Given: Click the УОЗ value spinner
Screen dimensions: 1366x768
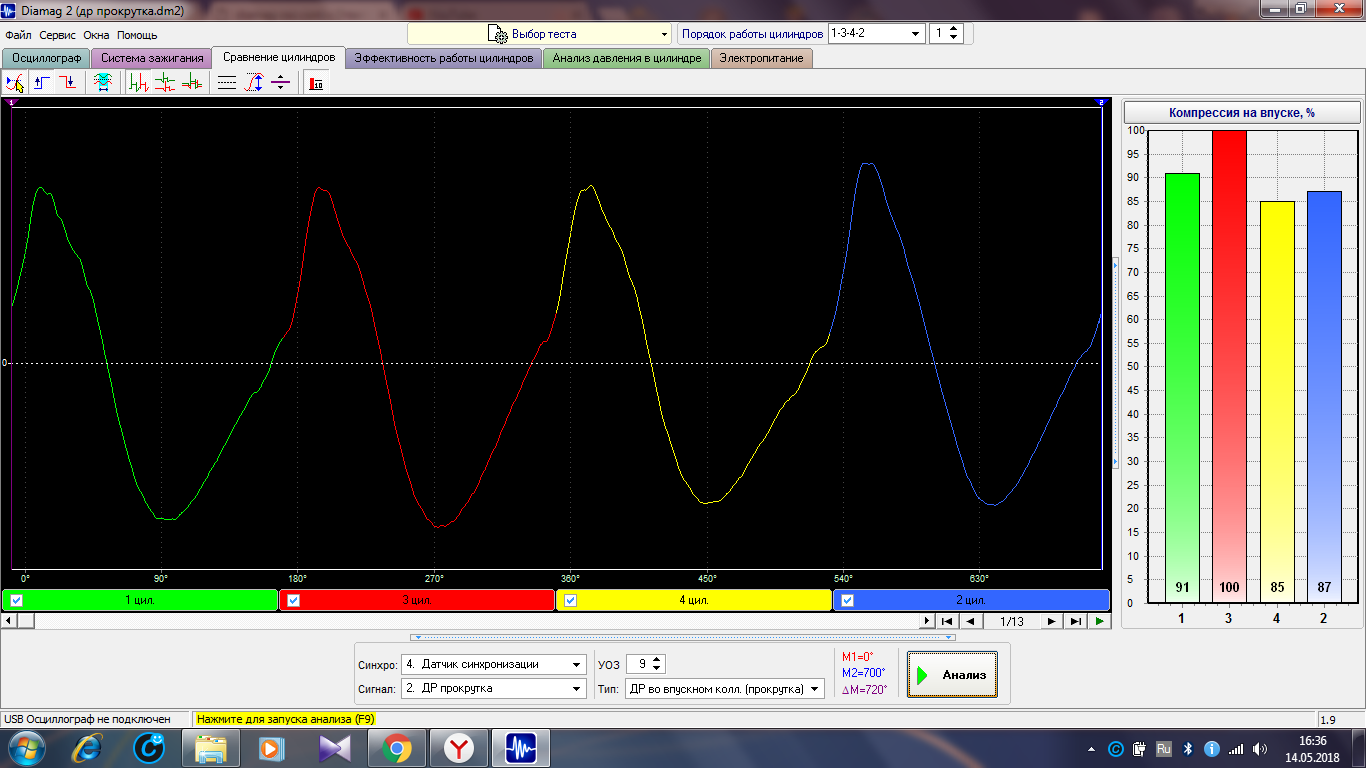Looking at the screenshot, I should [657, 664].
